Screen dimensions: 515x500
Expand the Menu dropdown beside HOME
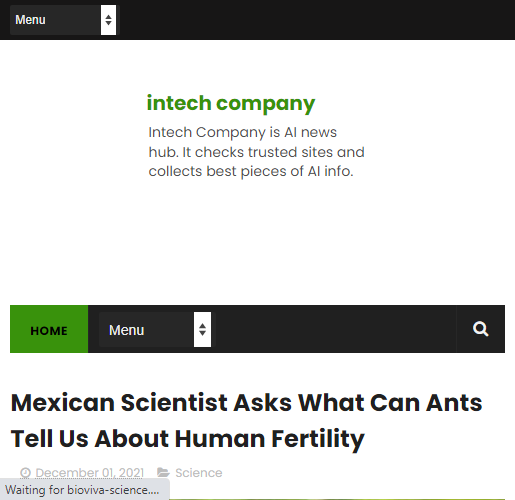click(155, 330)
